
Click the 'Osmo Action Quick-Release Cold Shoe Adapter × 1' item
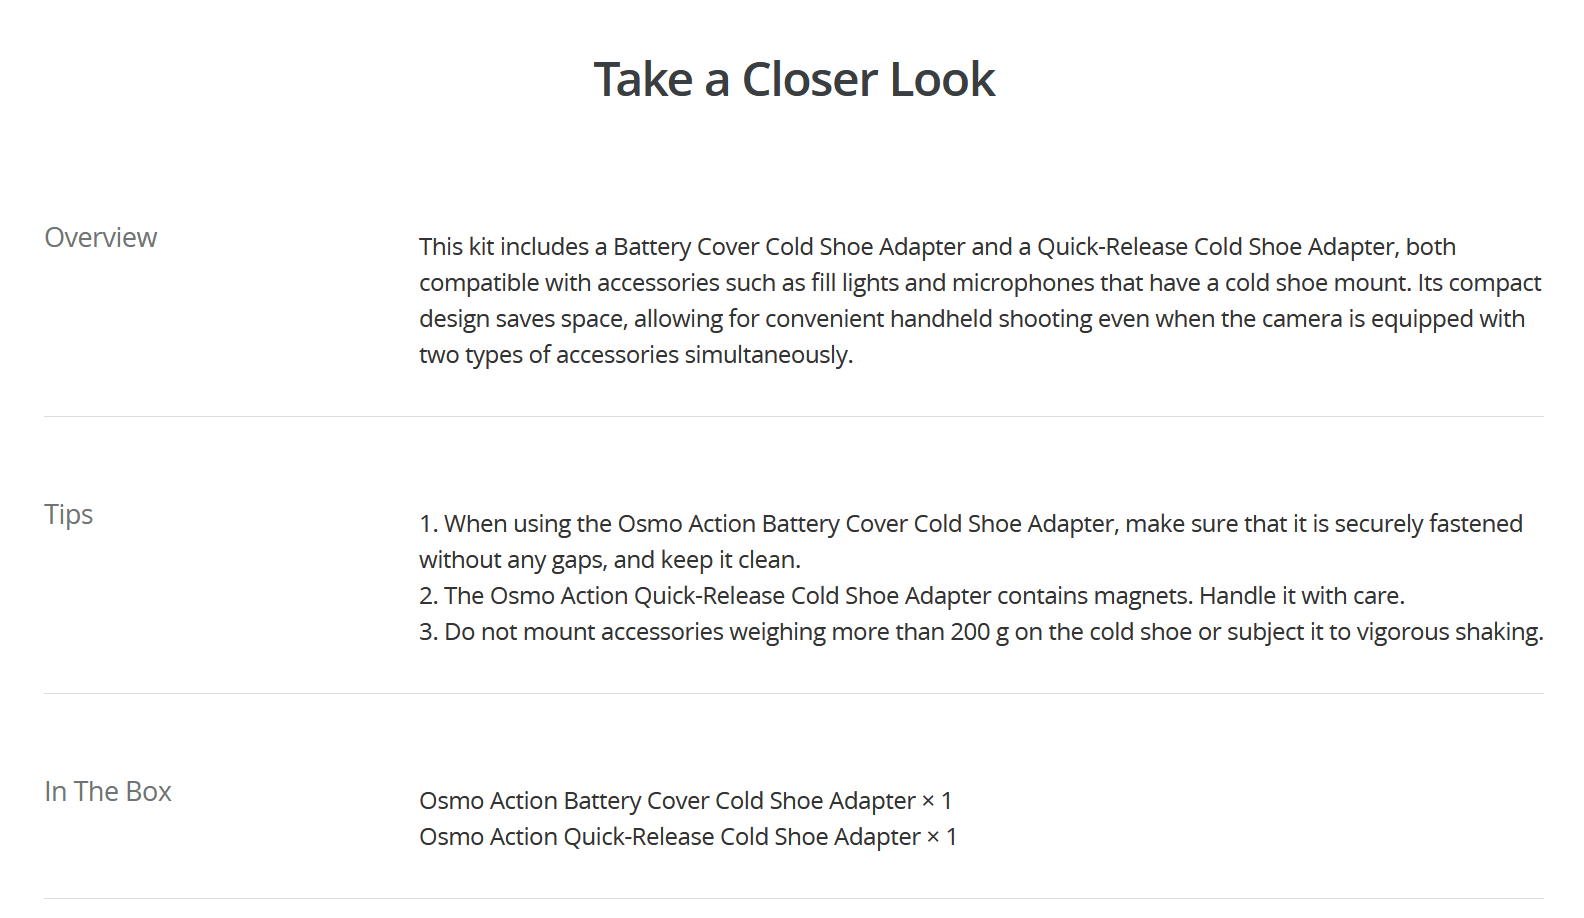point(688,837)
